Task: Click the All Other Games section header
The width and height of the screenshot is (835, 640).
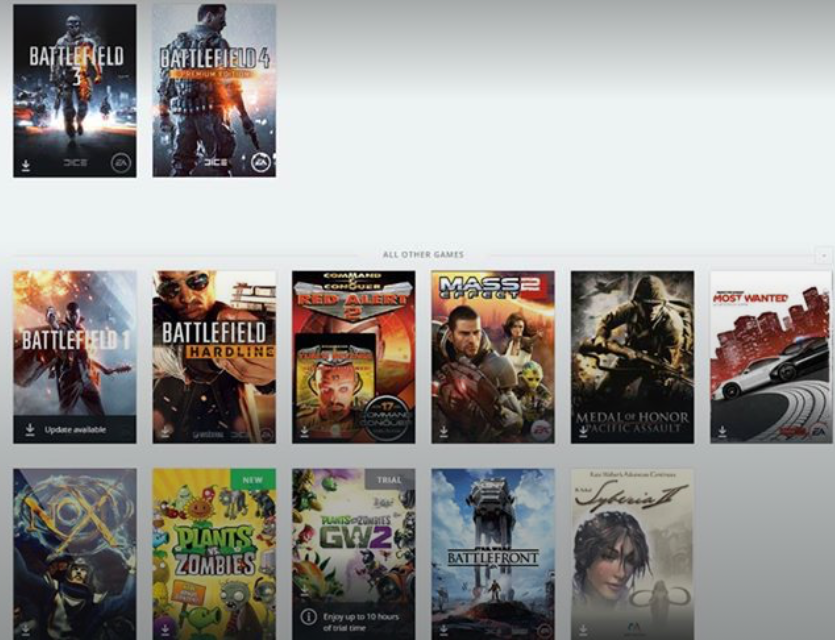Action: point(423,255)
